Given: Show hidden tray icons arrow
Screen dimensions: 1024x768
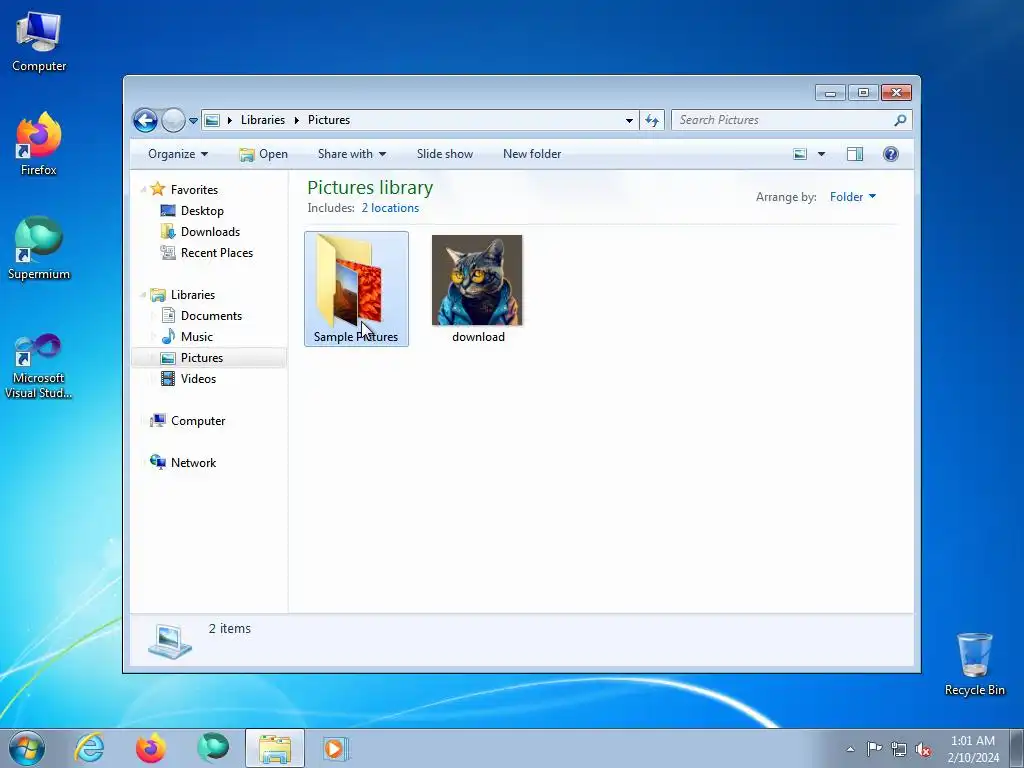Looking at the screenshot, I should point(850,749).
